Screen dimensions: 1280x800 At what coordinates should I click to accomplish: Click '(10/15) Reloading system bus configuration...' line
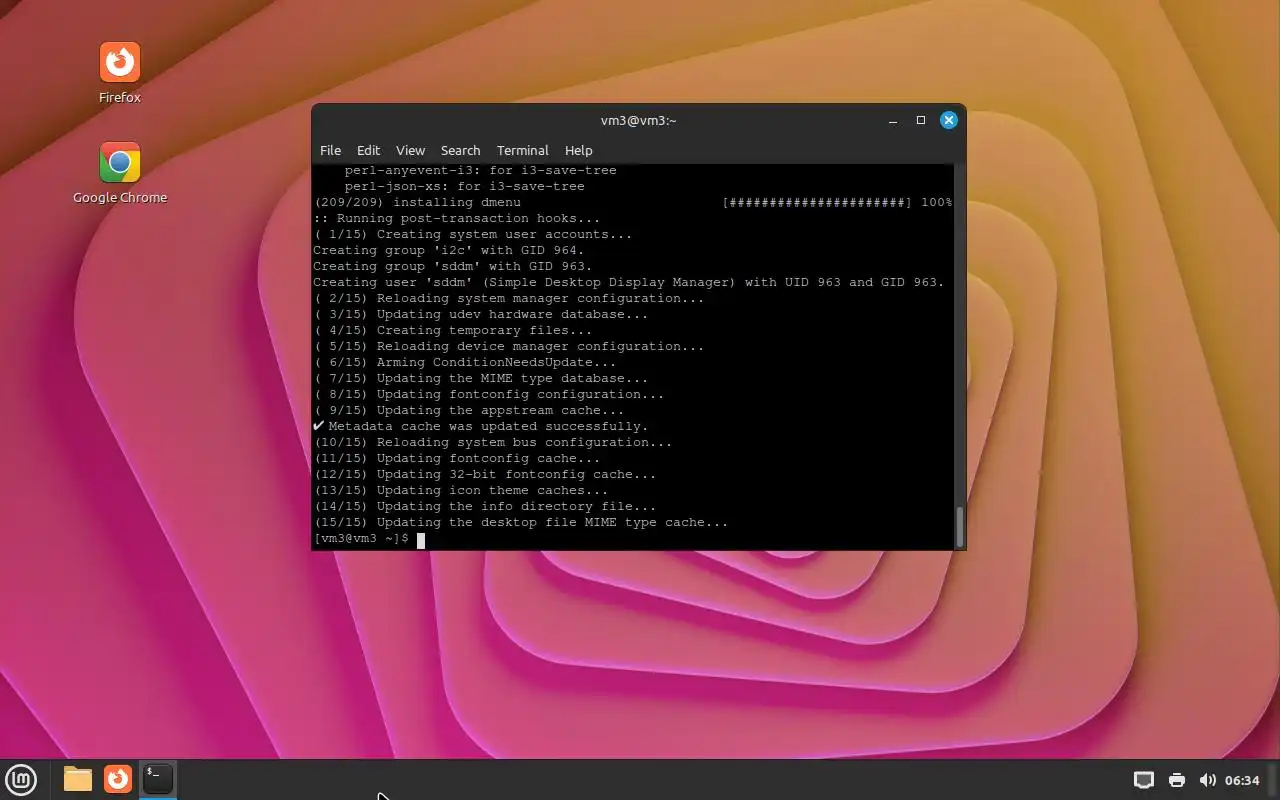pos(493,443)
